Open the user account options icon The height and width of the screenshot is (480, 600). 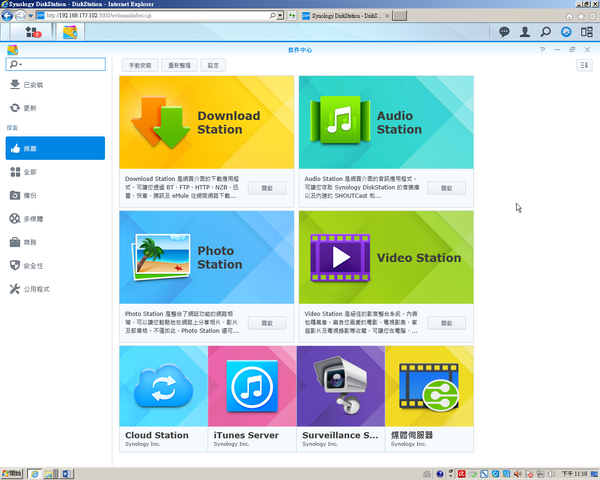pos(525,32)
